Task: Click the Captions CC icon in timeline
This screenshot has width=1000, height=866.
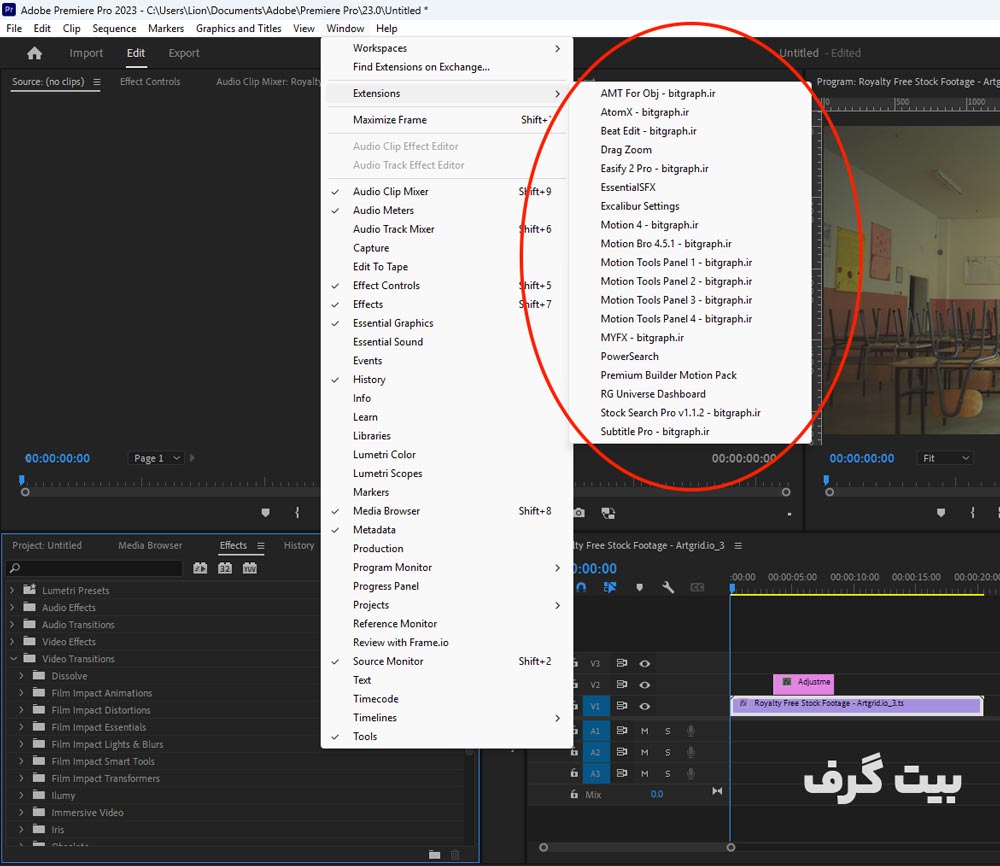Action: pyautogui.click(x=697, y=587)
